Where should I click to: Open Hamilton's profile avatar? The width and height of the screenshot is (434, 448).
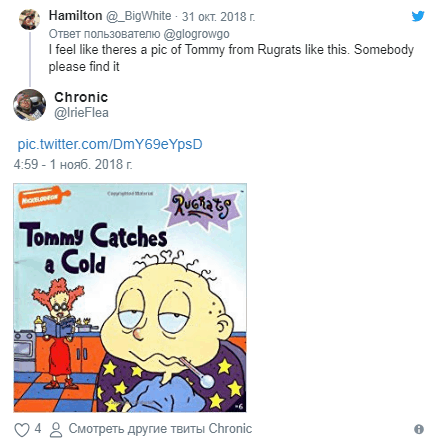(30, 19)
